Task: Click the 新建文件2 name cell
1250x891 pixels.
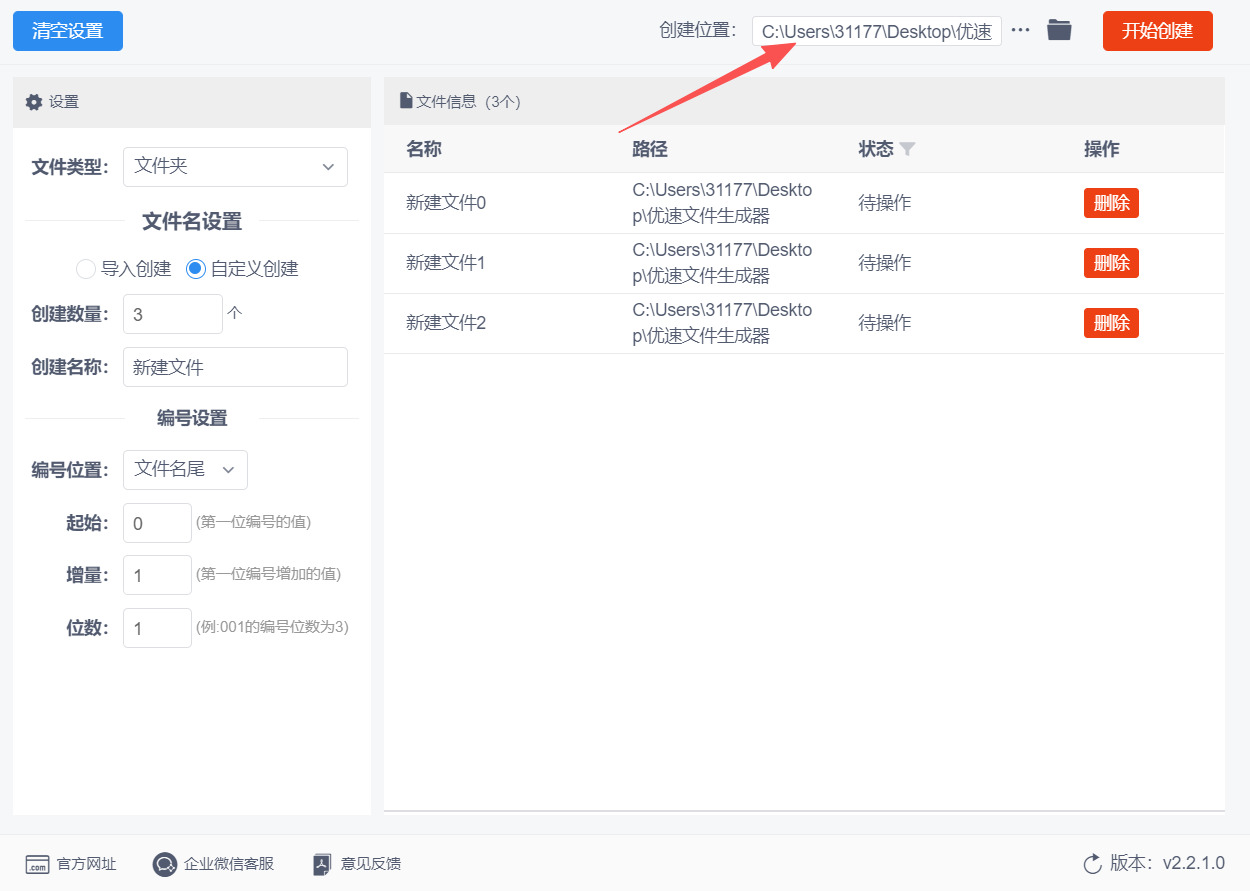Action: [446, 323]
